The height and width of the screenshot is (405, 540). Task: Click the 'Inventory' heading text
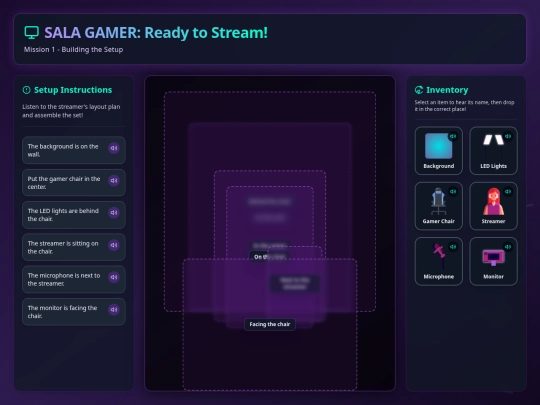coord(447,90)
